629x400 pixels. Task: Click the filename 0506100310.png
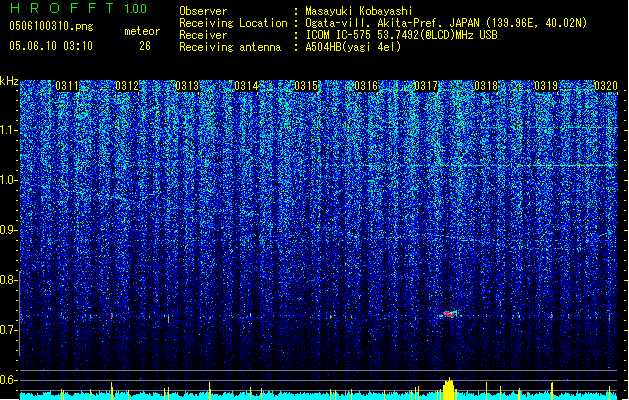(51, 26)
